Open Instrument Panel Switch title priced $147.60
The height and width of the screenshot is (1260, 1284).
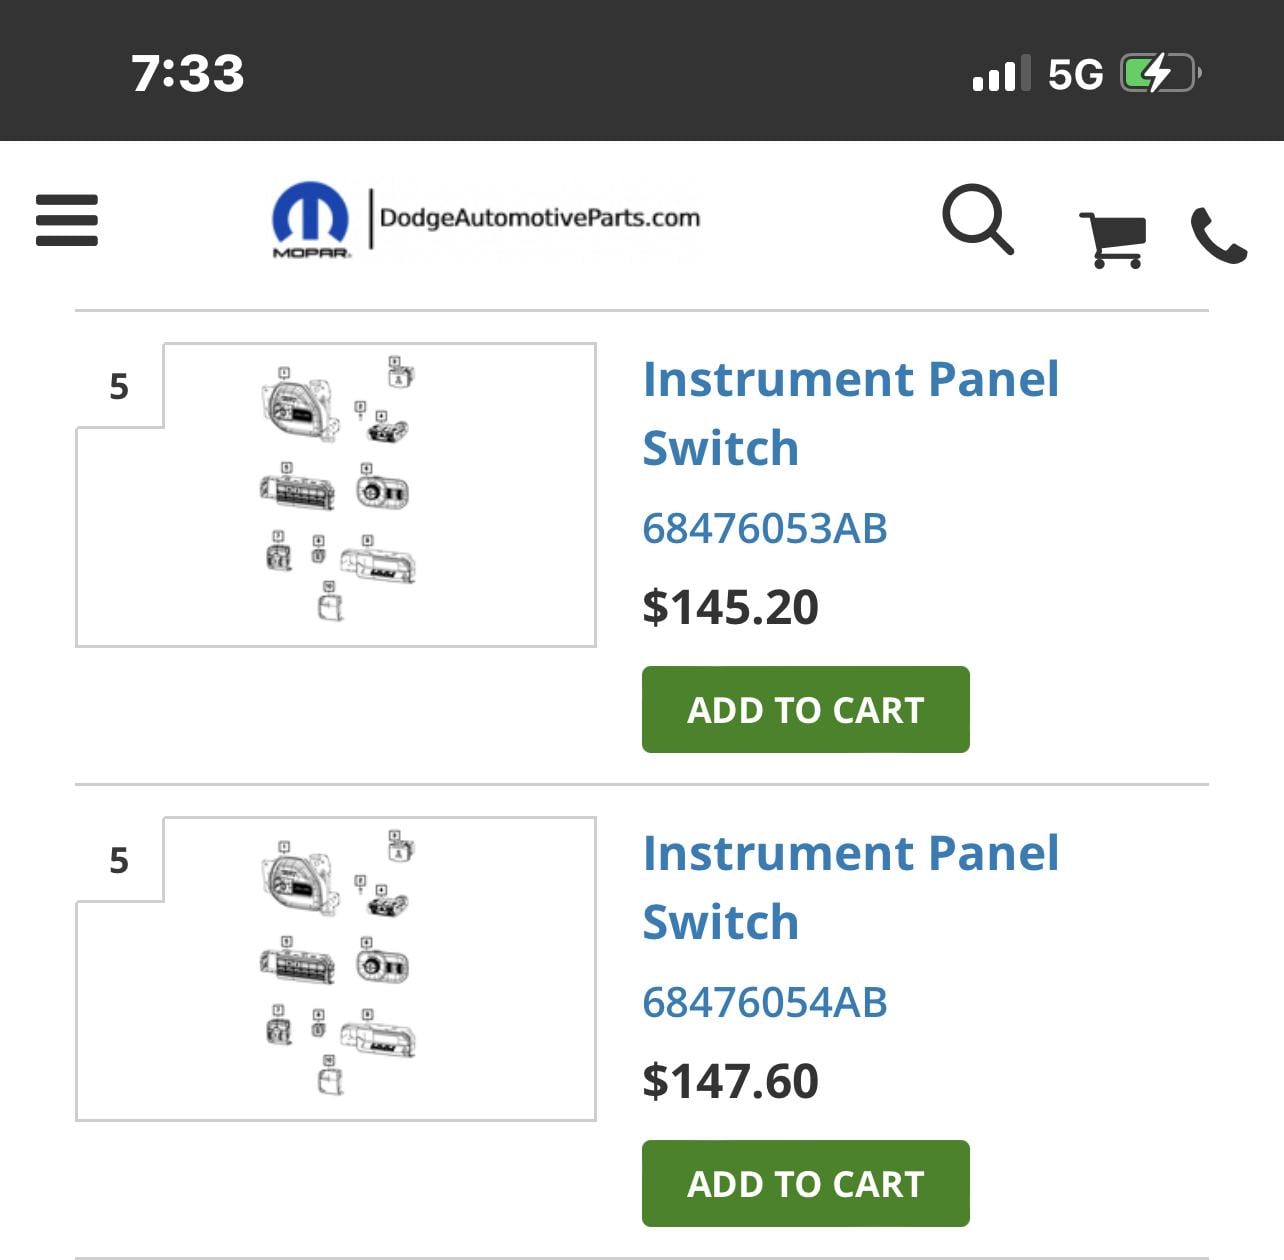[850, 887]
